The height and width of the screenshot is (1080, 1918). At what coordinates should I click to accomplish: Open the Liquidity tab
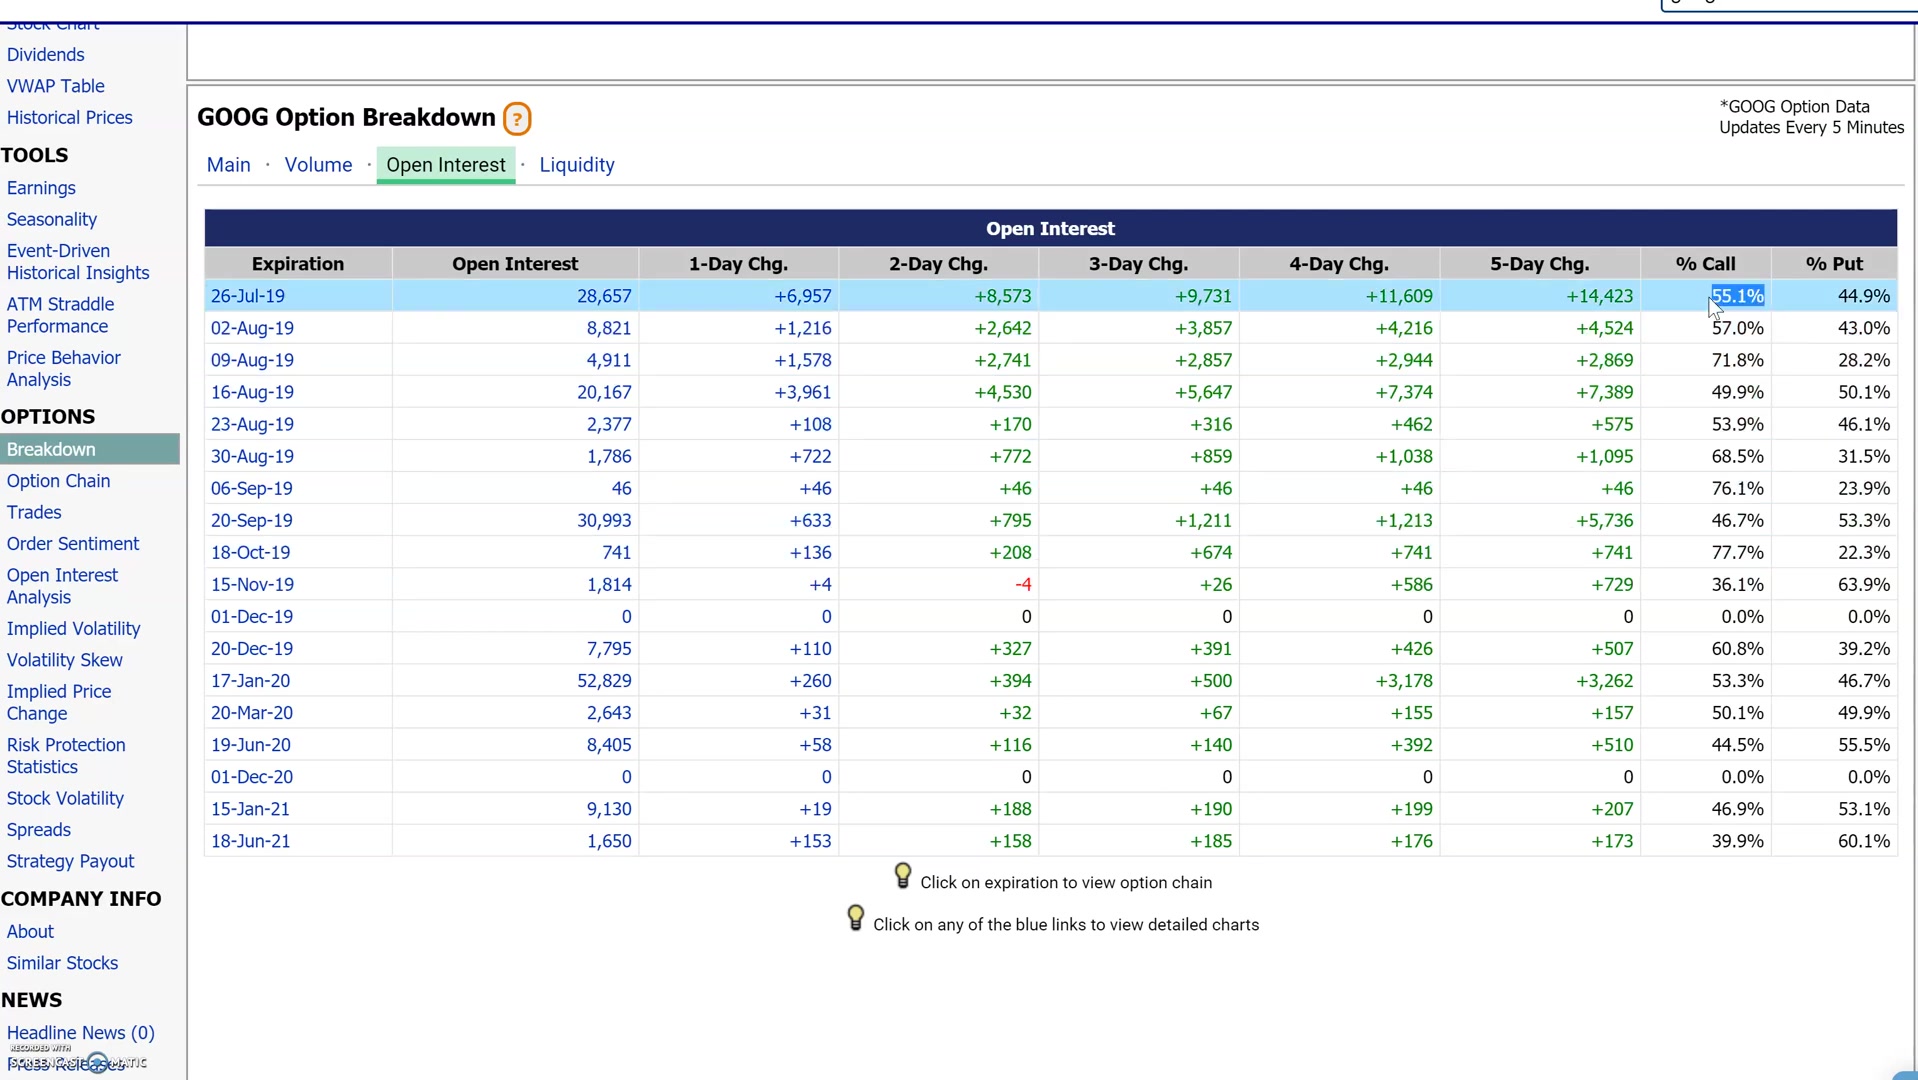[576, 165]
